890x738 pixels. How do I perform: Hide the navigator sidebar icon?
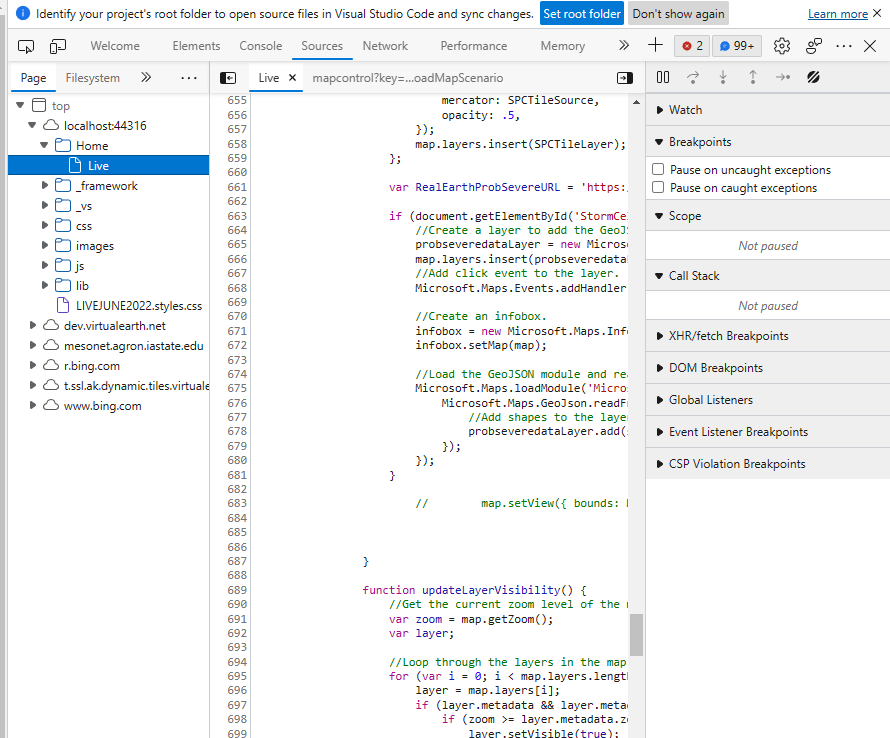[228, 78]
